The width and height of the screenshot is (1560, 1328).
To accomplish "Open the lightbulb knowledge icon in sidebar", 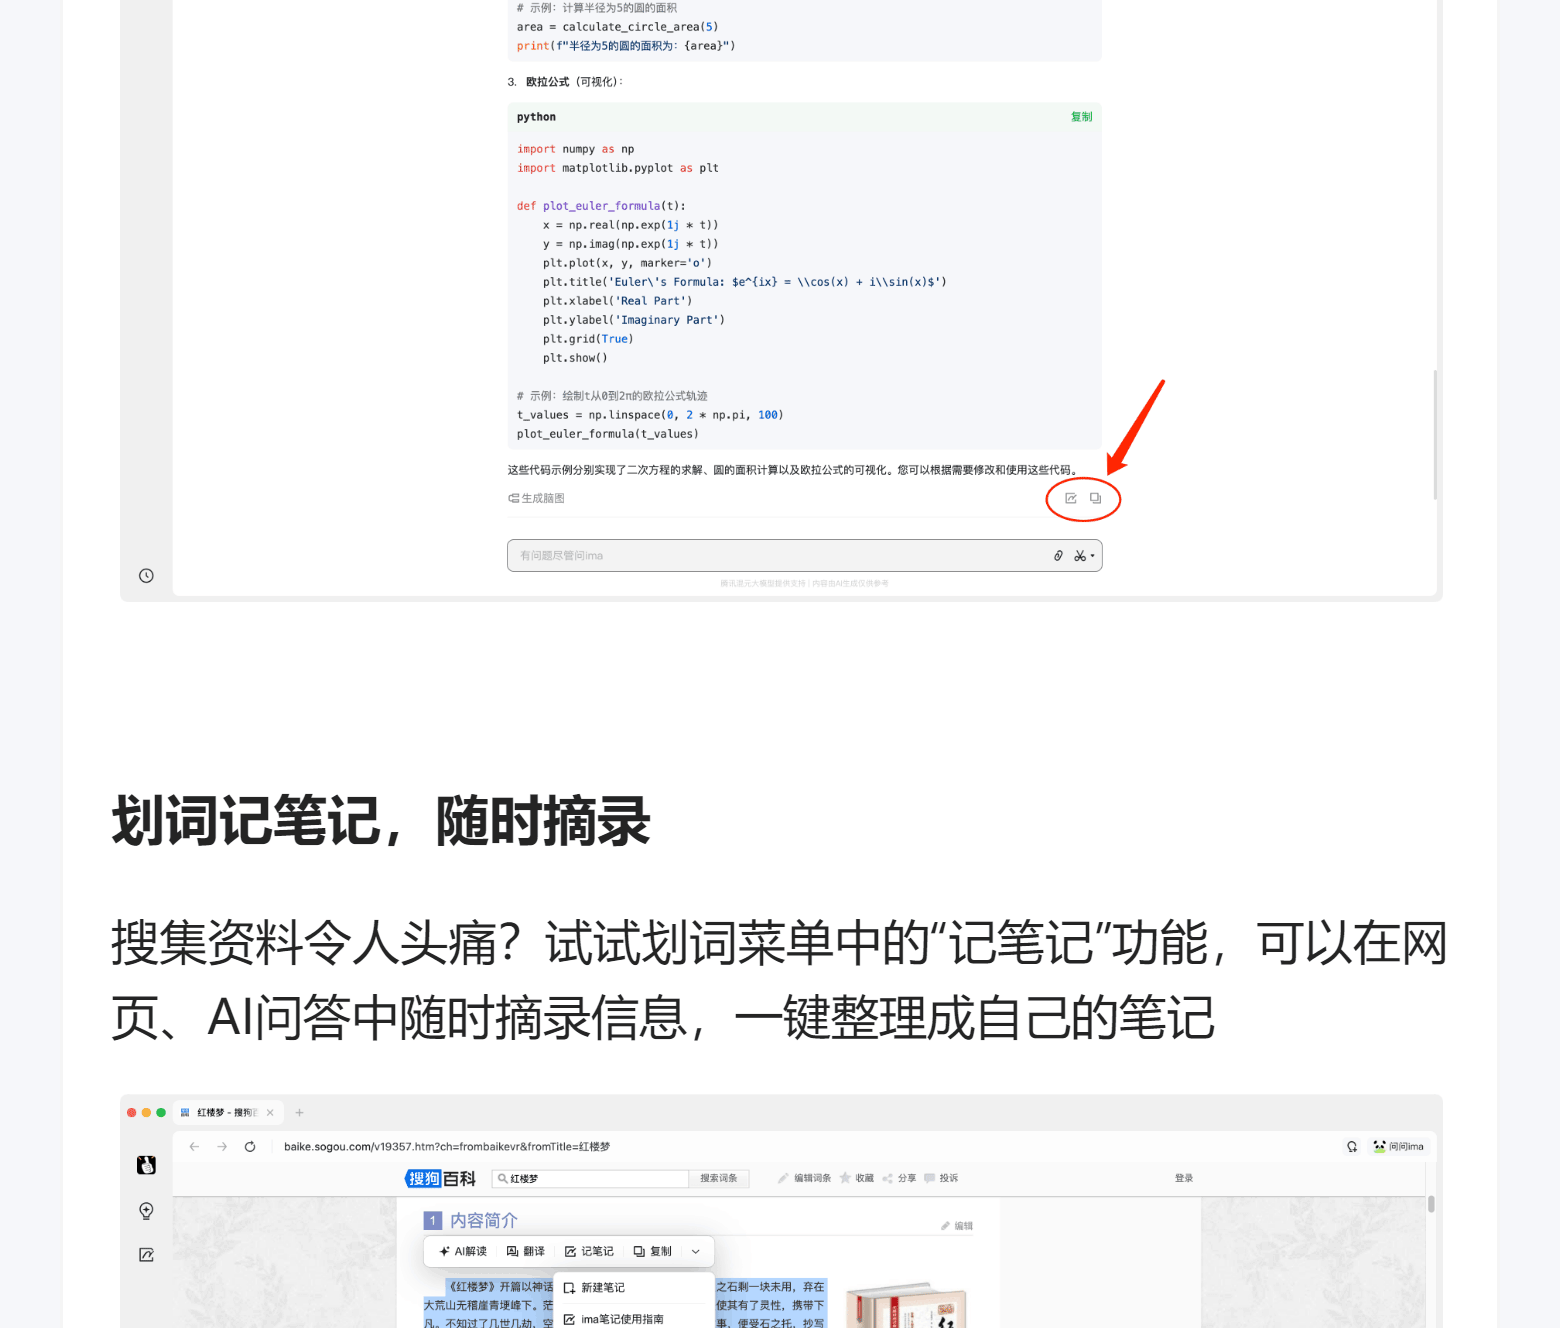I will coord(146,1211).
